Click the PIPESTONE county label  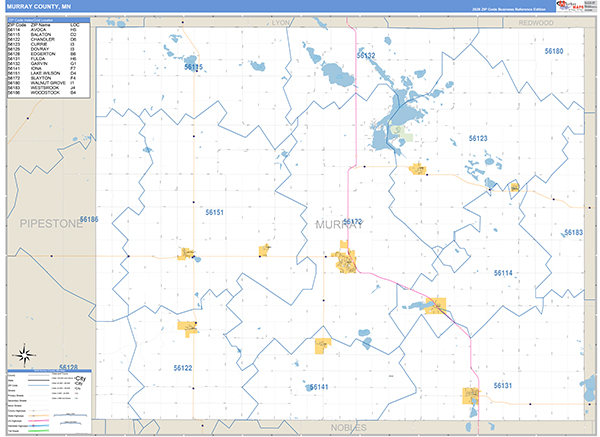pyautogui.click(x=50, y=226)
